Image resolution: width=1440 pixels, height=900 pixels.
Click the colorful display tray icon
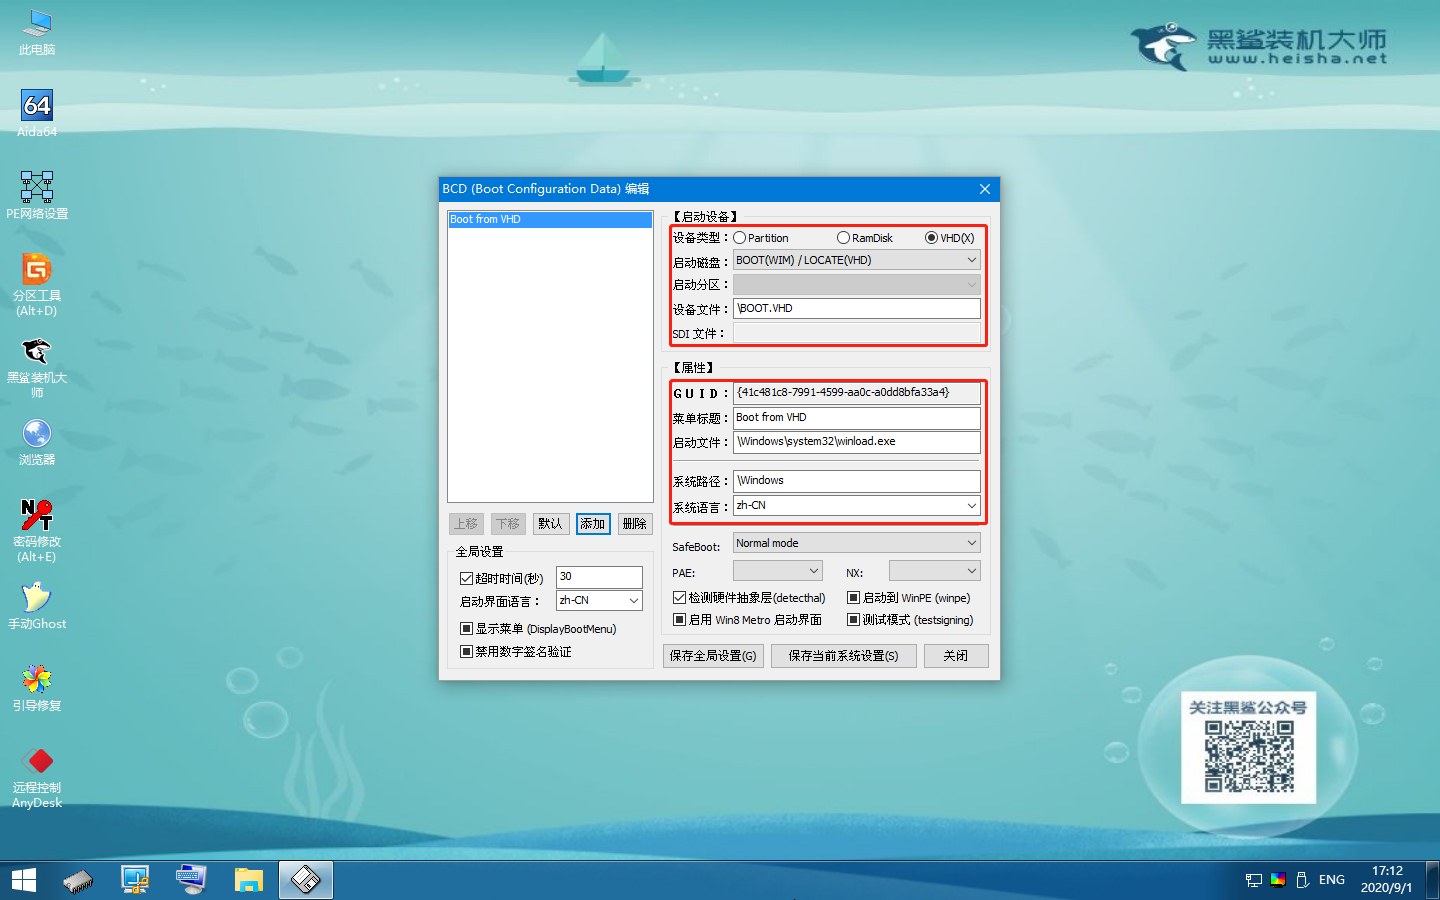1278,880
